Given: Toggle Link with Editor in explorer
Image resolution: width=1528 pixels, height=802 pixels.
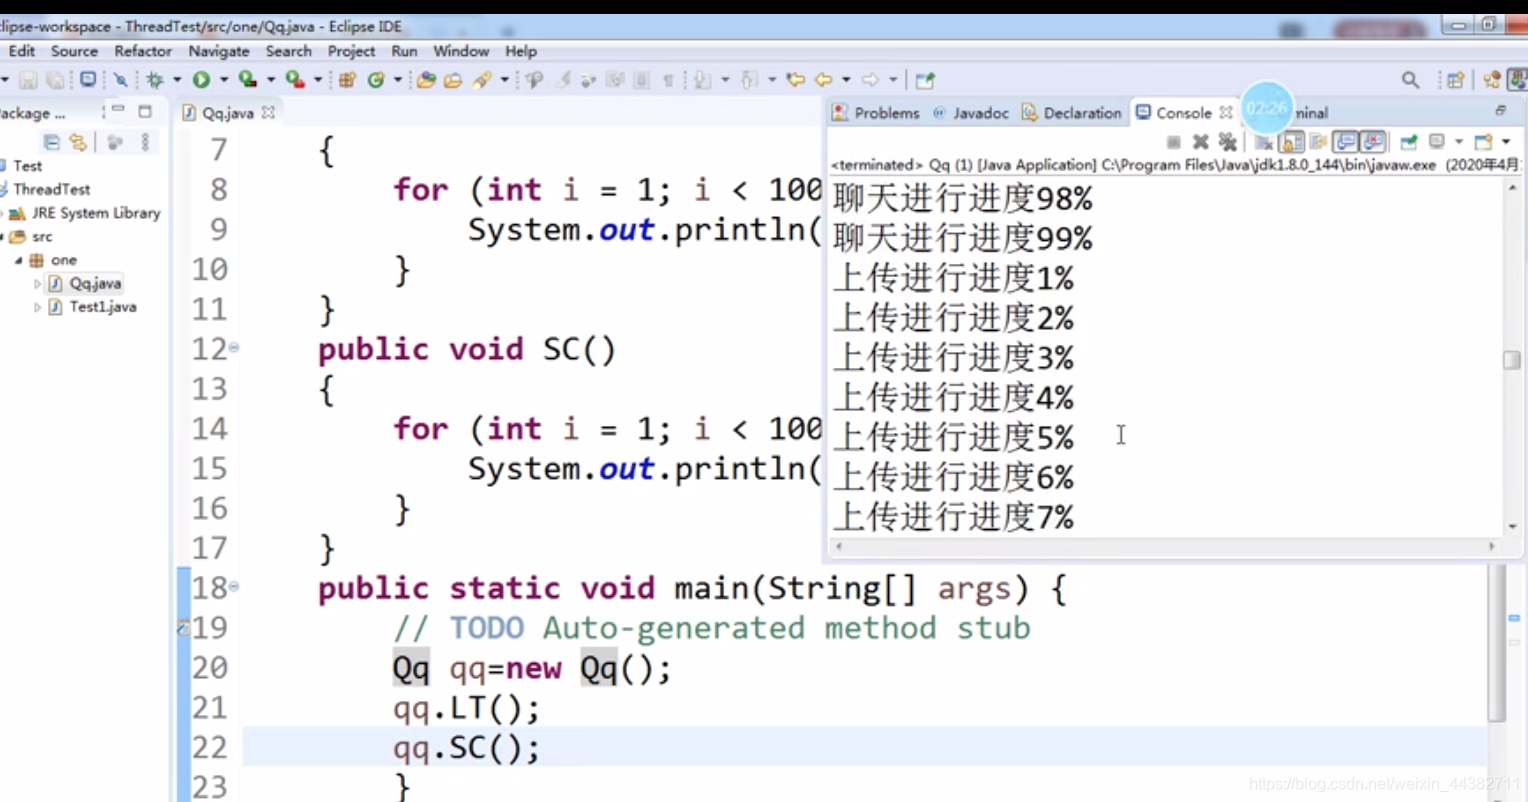Looking at the screenshot, I should click(78, 142).
